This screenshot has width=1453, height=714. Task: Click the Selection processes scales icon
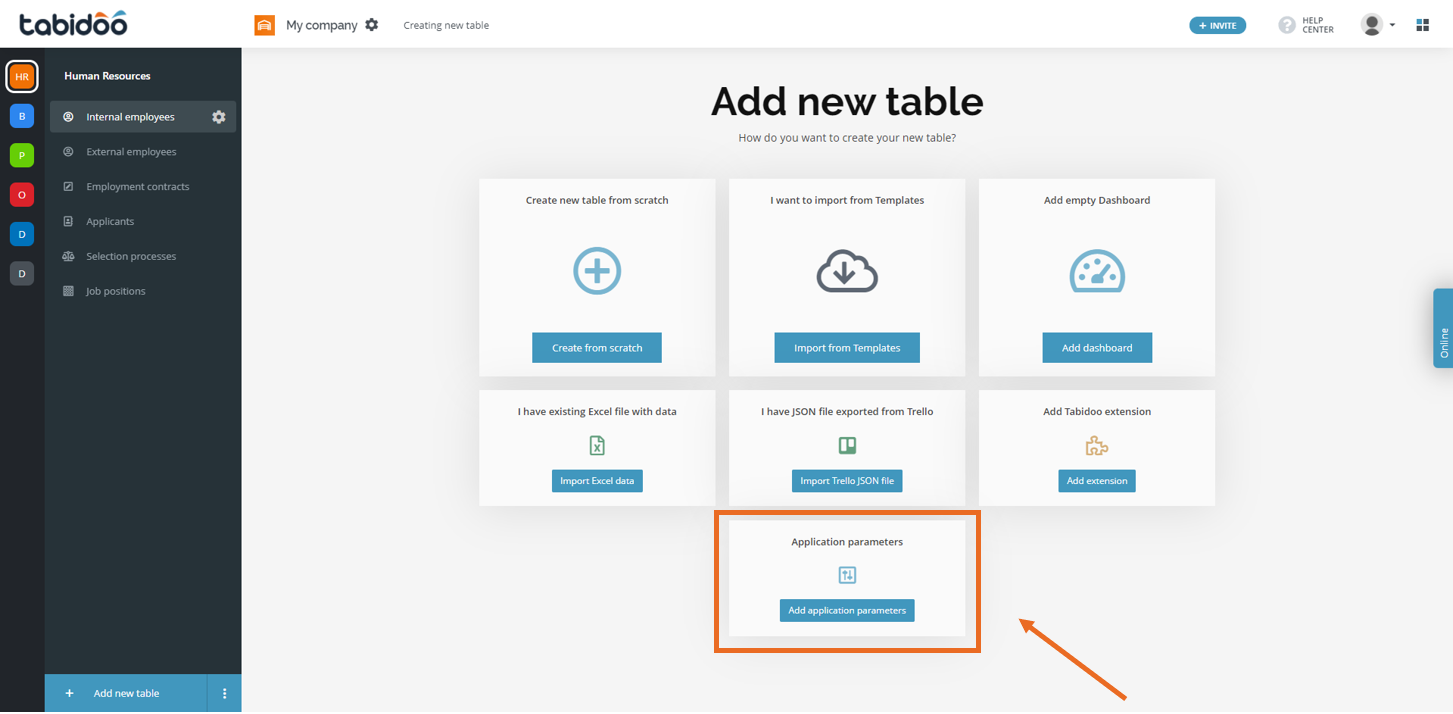[x=68, y=257]
